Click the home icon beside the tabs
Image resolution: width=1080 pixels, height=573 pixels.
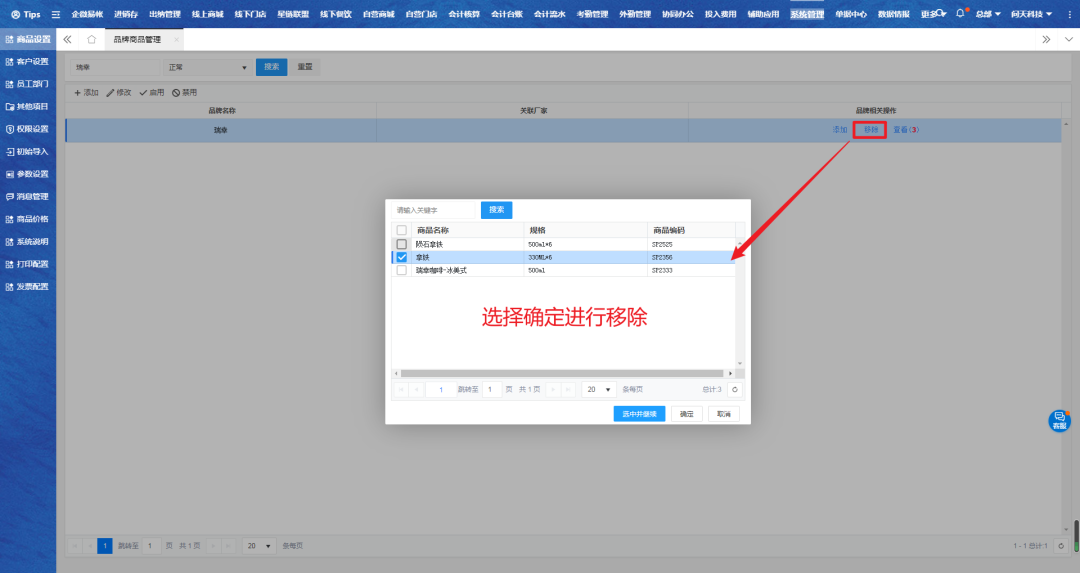(91, 39)
